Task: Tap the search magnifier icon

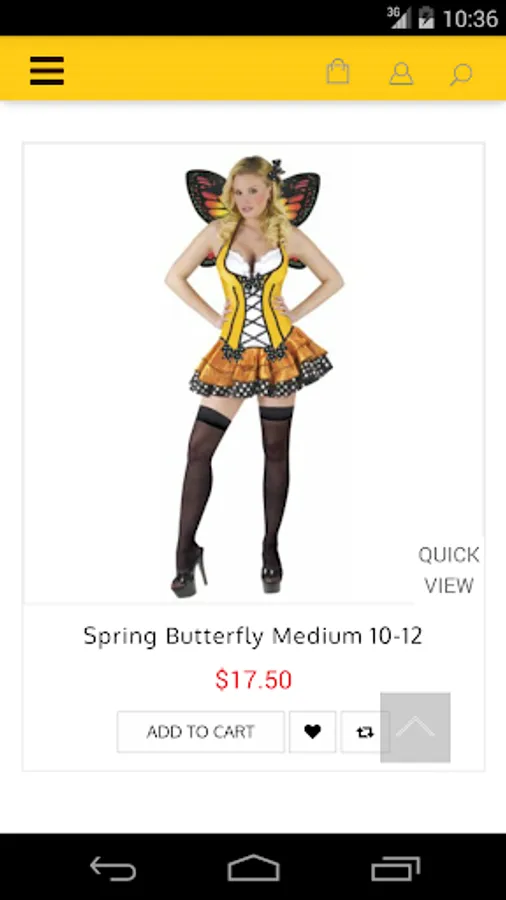Action: coord(461,75)
